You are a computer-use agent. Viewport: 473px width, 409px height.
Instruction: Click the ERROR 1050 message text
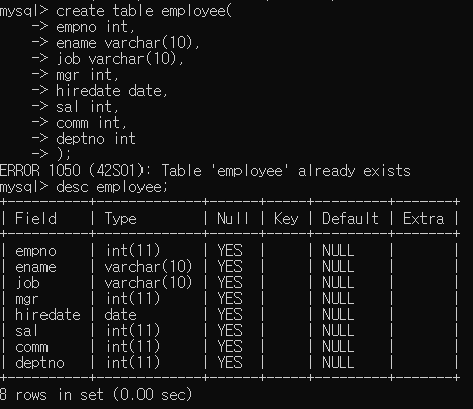click(x=205, y=171)
